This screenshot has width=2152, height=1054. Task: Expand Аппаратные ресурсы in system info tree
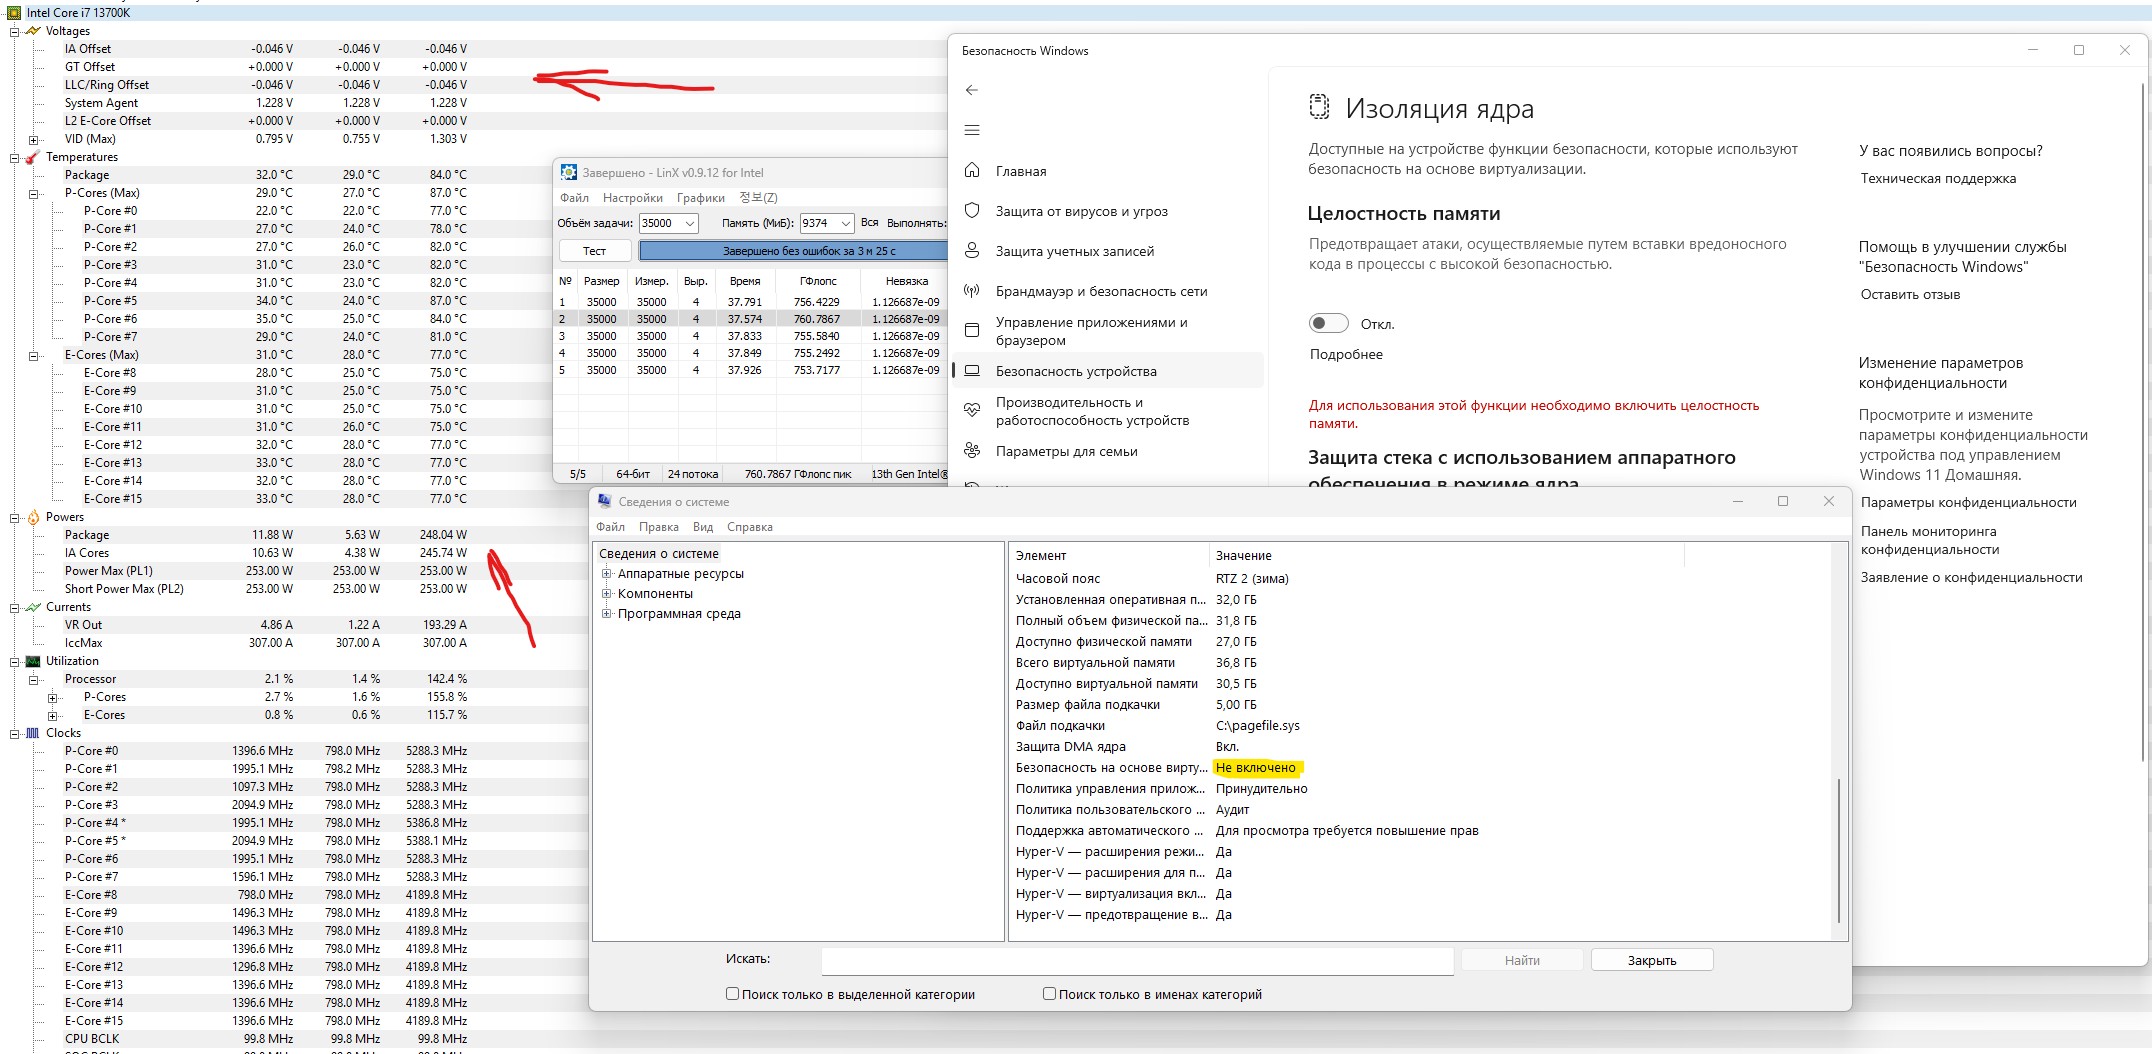606,573
